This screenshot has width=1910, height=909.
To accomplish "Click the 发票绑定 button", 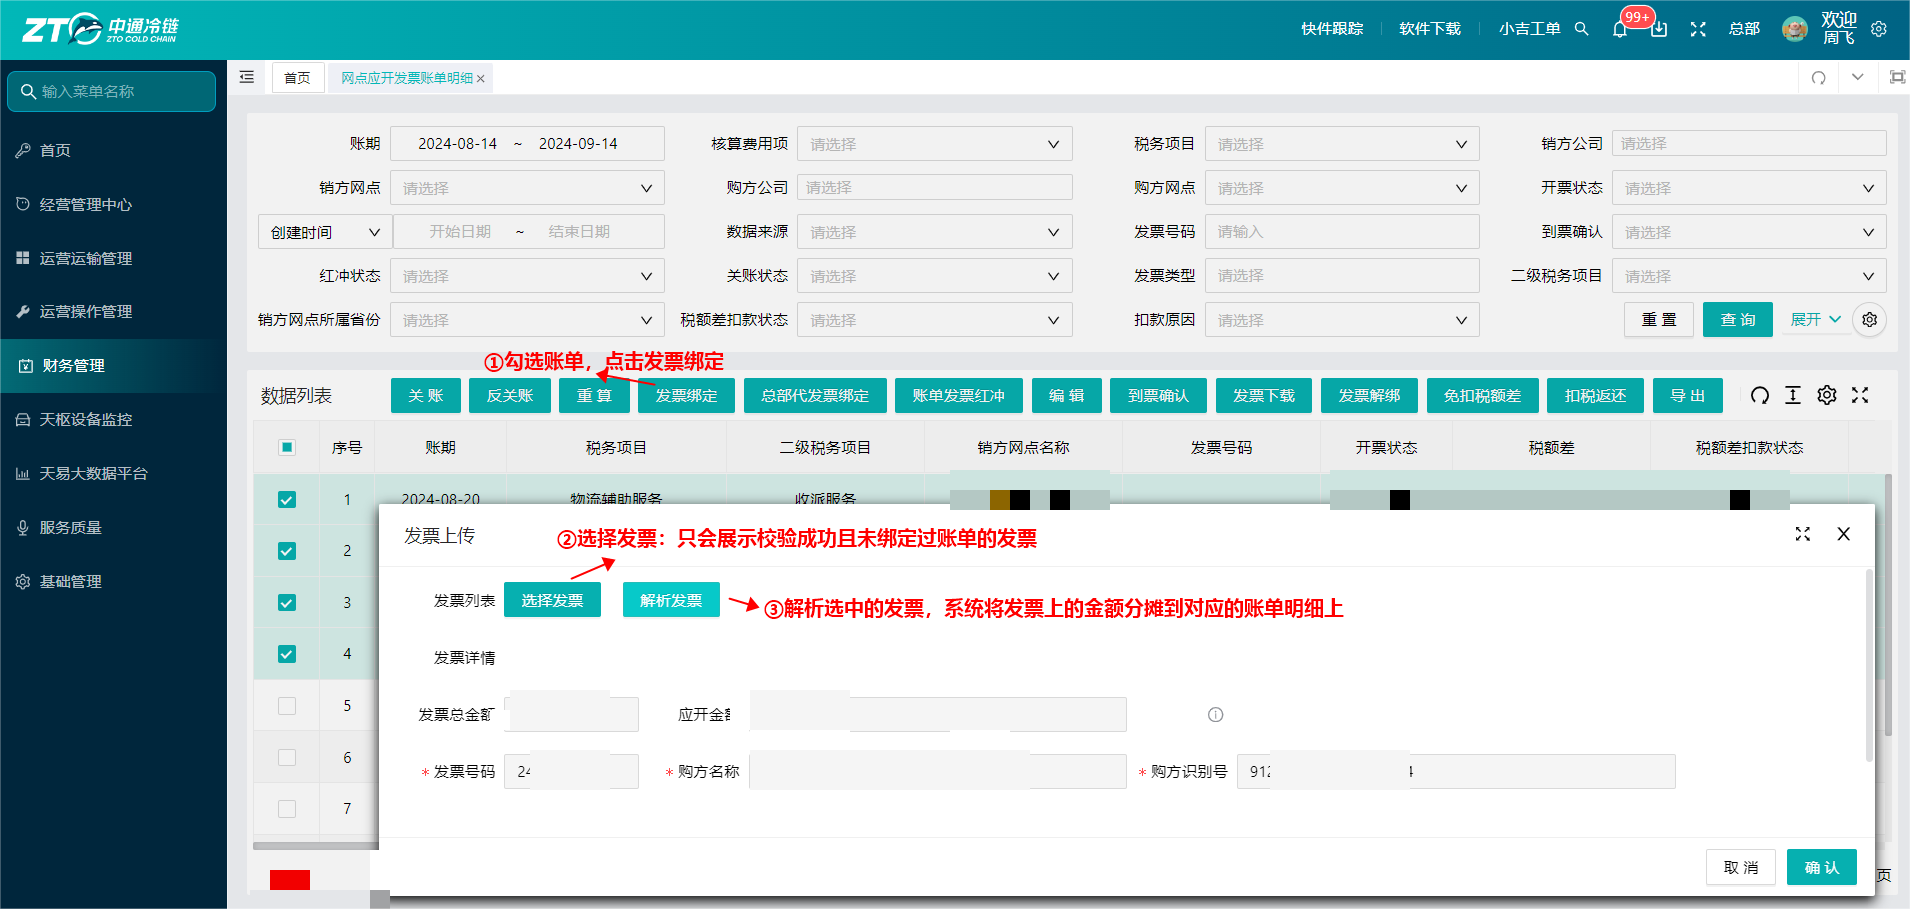I will click(686, 395).
